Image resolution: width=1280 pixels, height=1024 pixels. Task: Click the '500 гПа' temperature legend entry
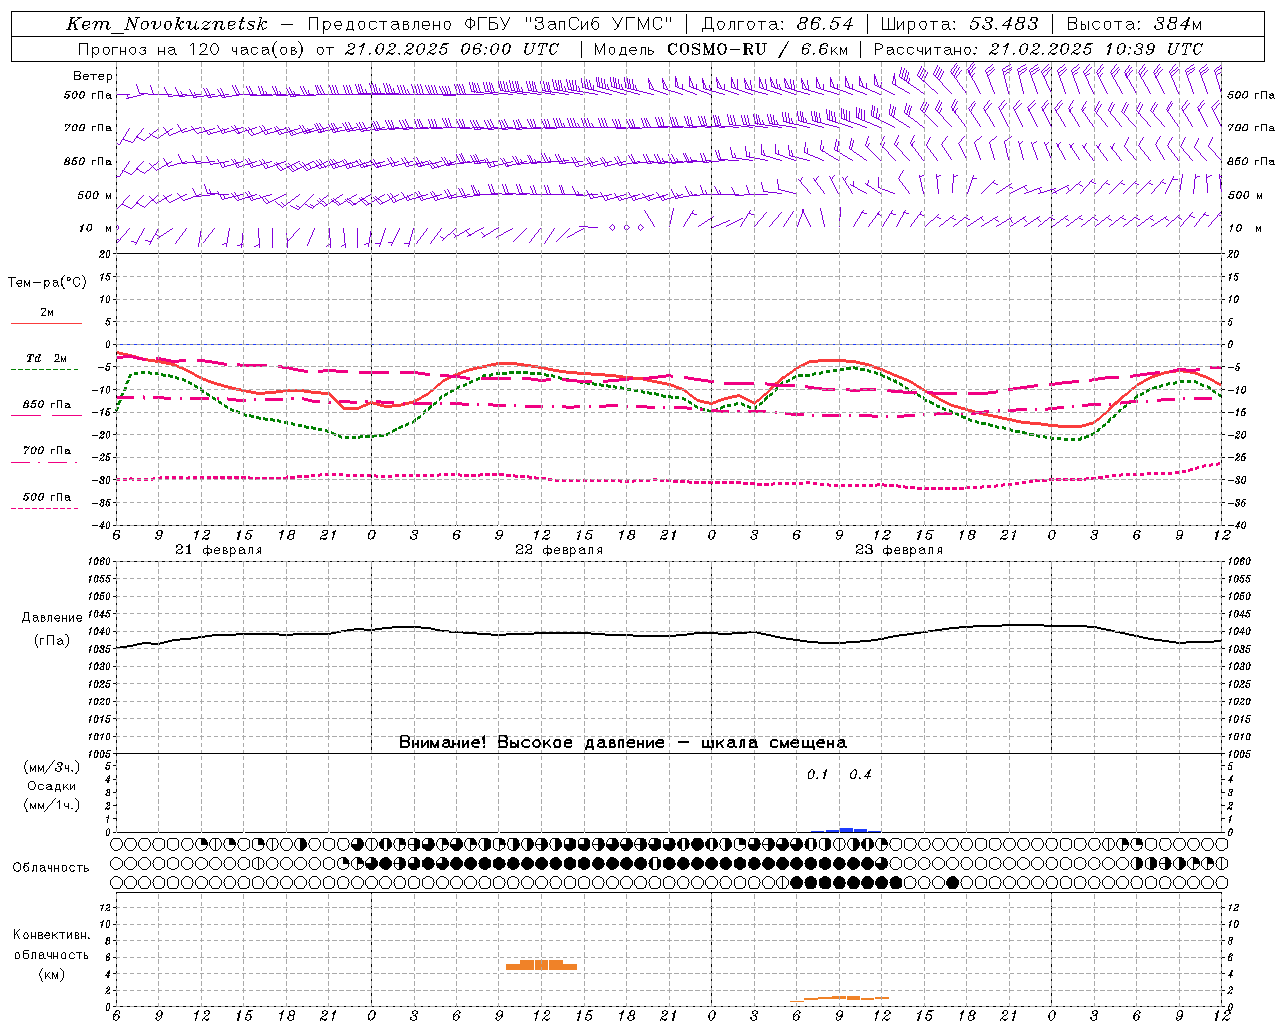coord(47,497)
